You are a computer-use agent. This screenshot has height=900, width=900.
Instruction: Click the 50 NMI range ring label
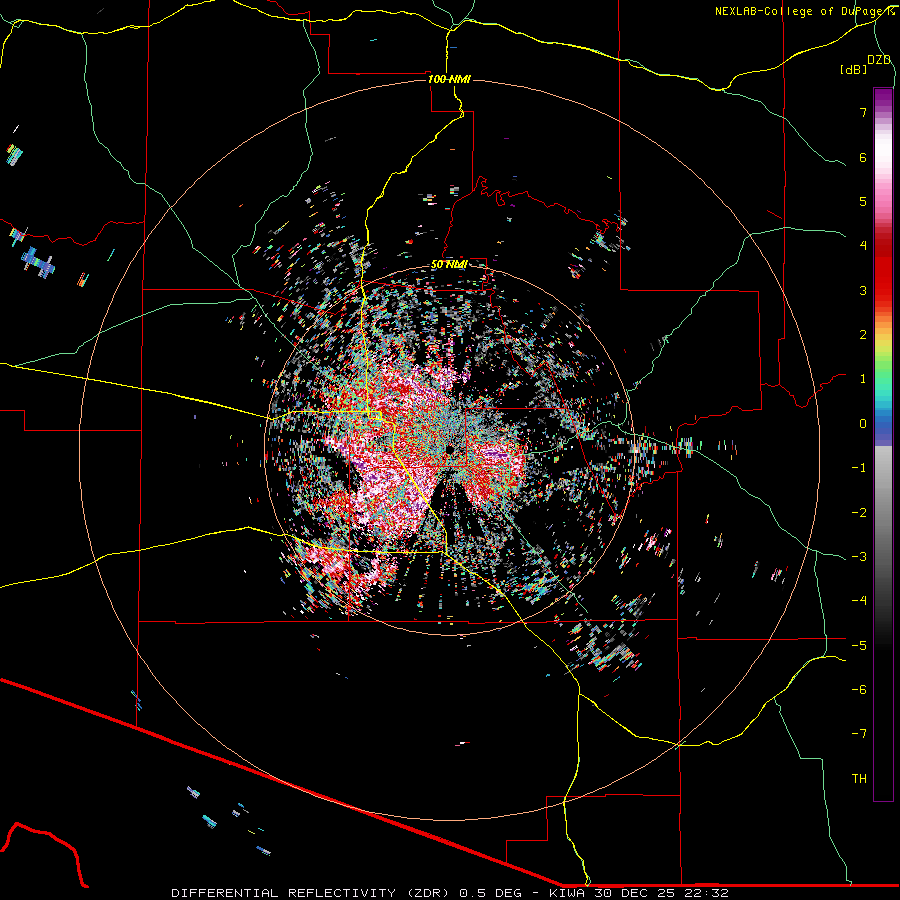point(449,264)
